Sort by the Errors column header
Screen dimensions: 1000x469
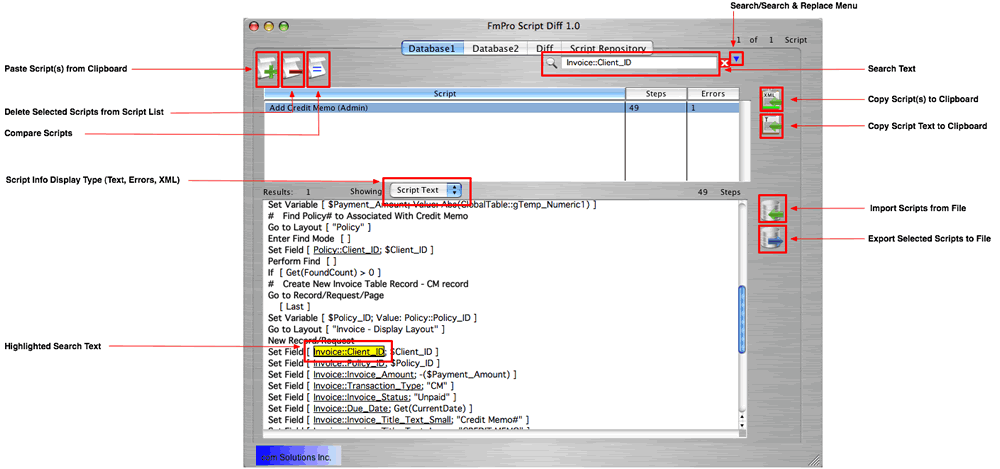point(713,94)
